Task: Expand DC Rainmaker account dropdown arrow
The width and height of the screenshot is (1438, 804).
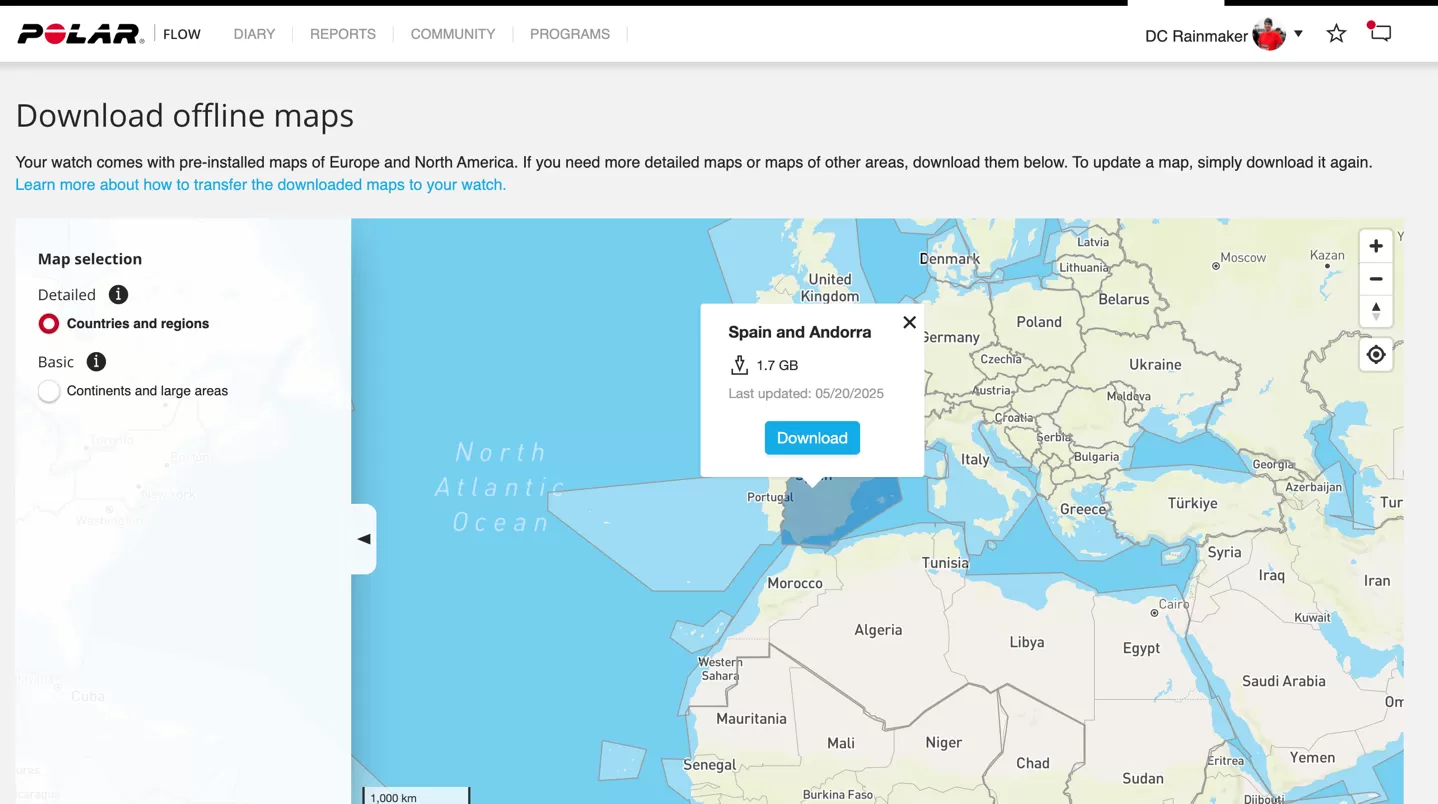Action: [1298, 34]
